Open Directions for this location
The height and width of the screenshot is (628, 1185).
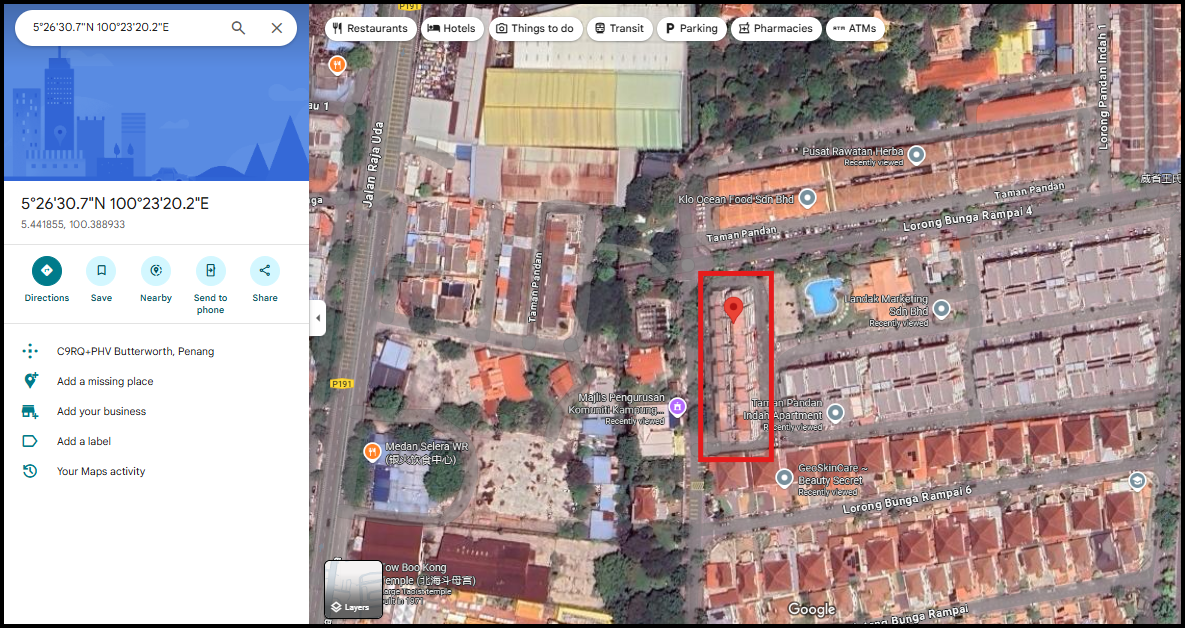coord(47,271)
